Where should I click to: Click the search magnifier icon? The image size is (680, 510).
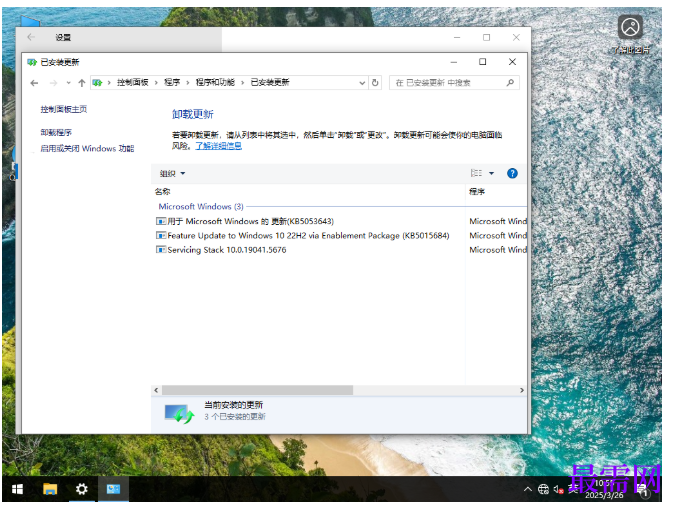pos(510,82)
